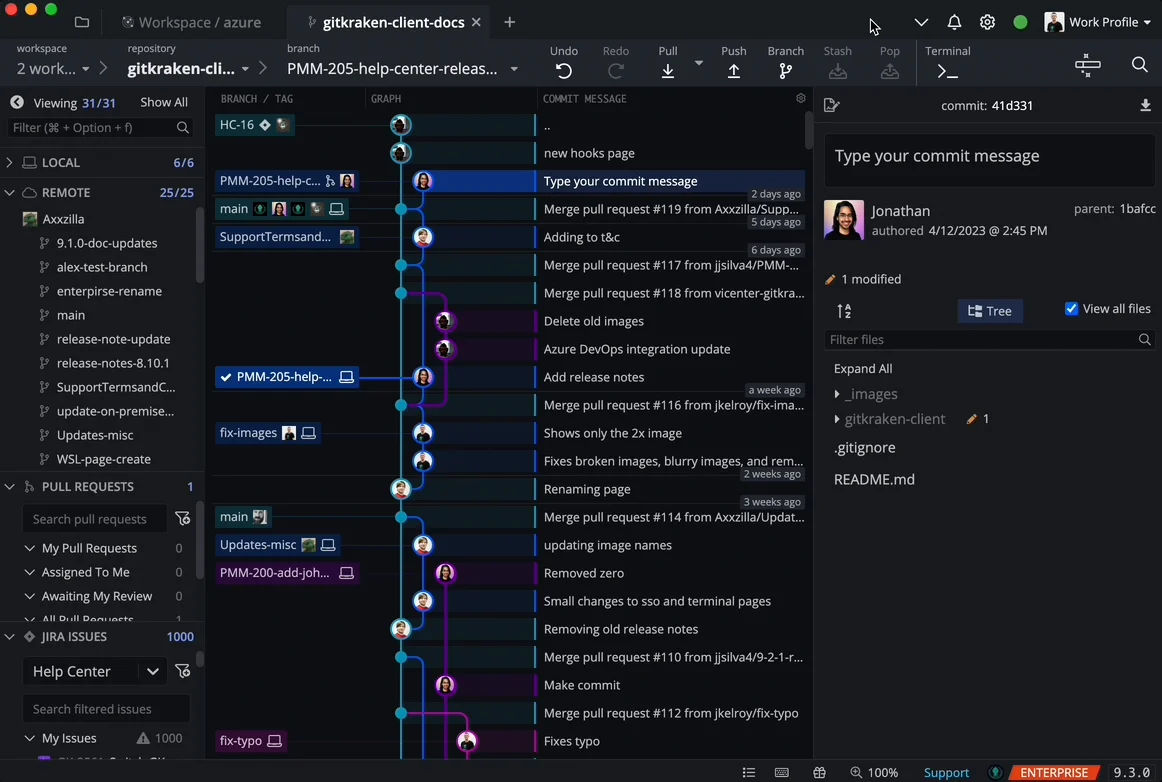
Task: Click Show All in left panel
Action: [x=164, y=102]
